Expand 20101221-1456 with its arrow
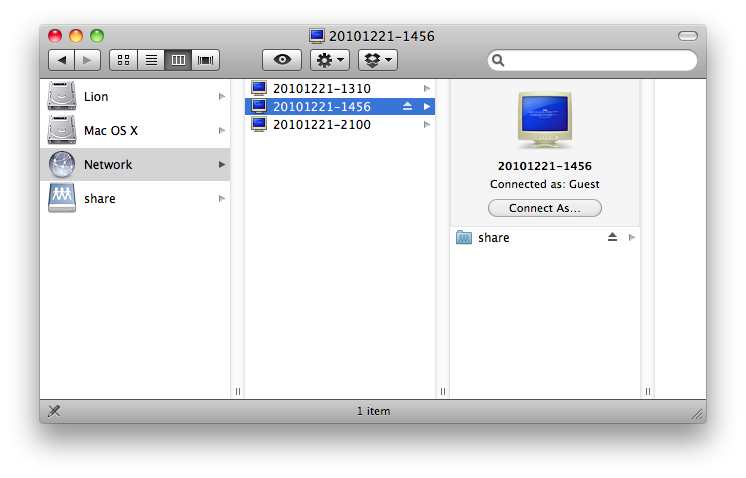The width and height of the screenshot is (746, 478). (427, 107)
